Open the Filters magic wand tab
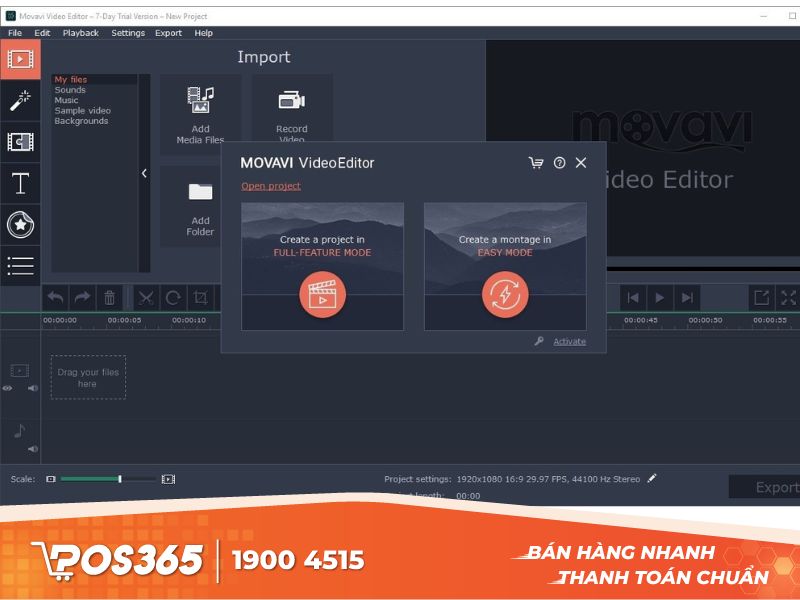This screenshot has width=800, height=600. point(20,101)
